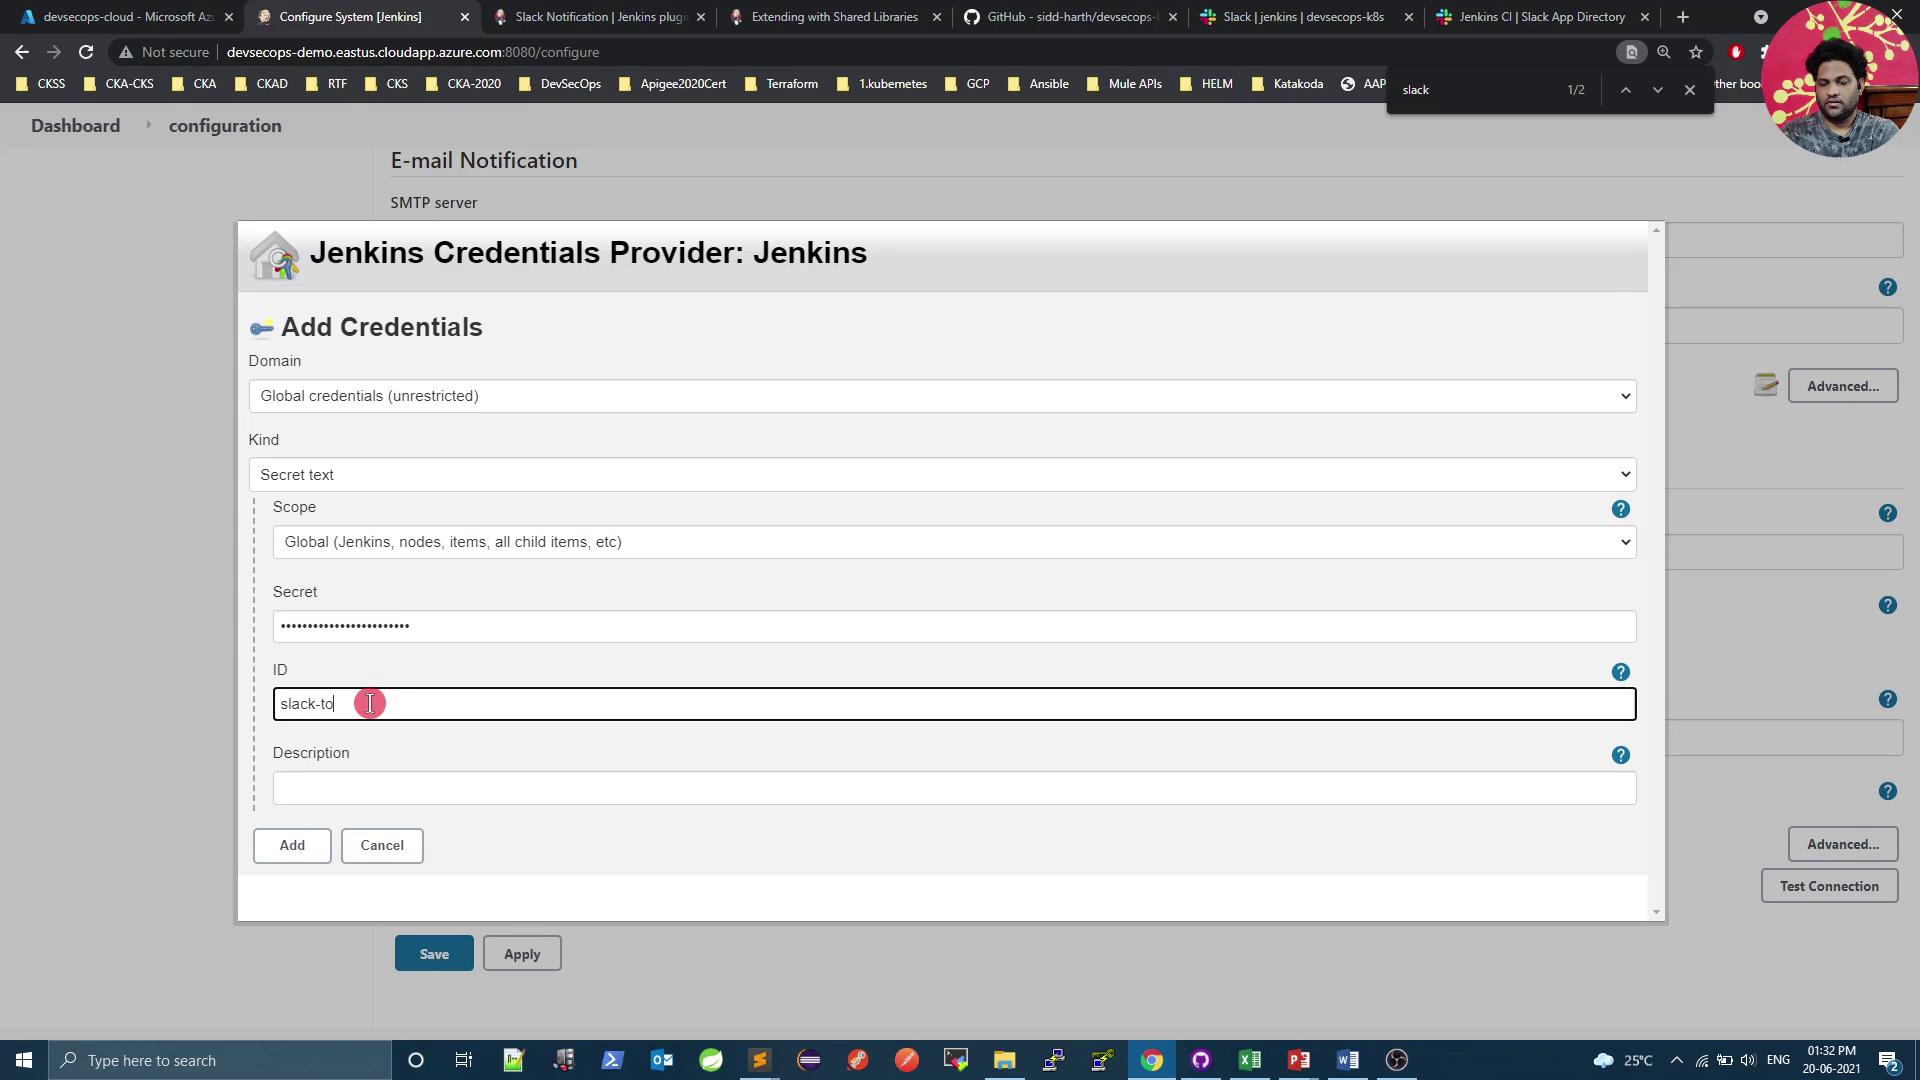Click the browser reload page icon

(x=86, y=52)
